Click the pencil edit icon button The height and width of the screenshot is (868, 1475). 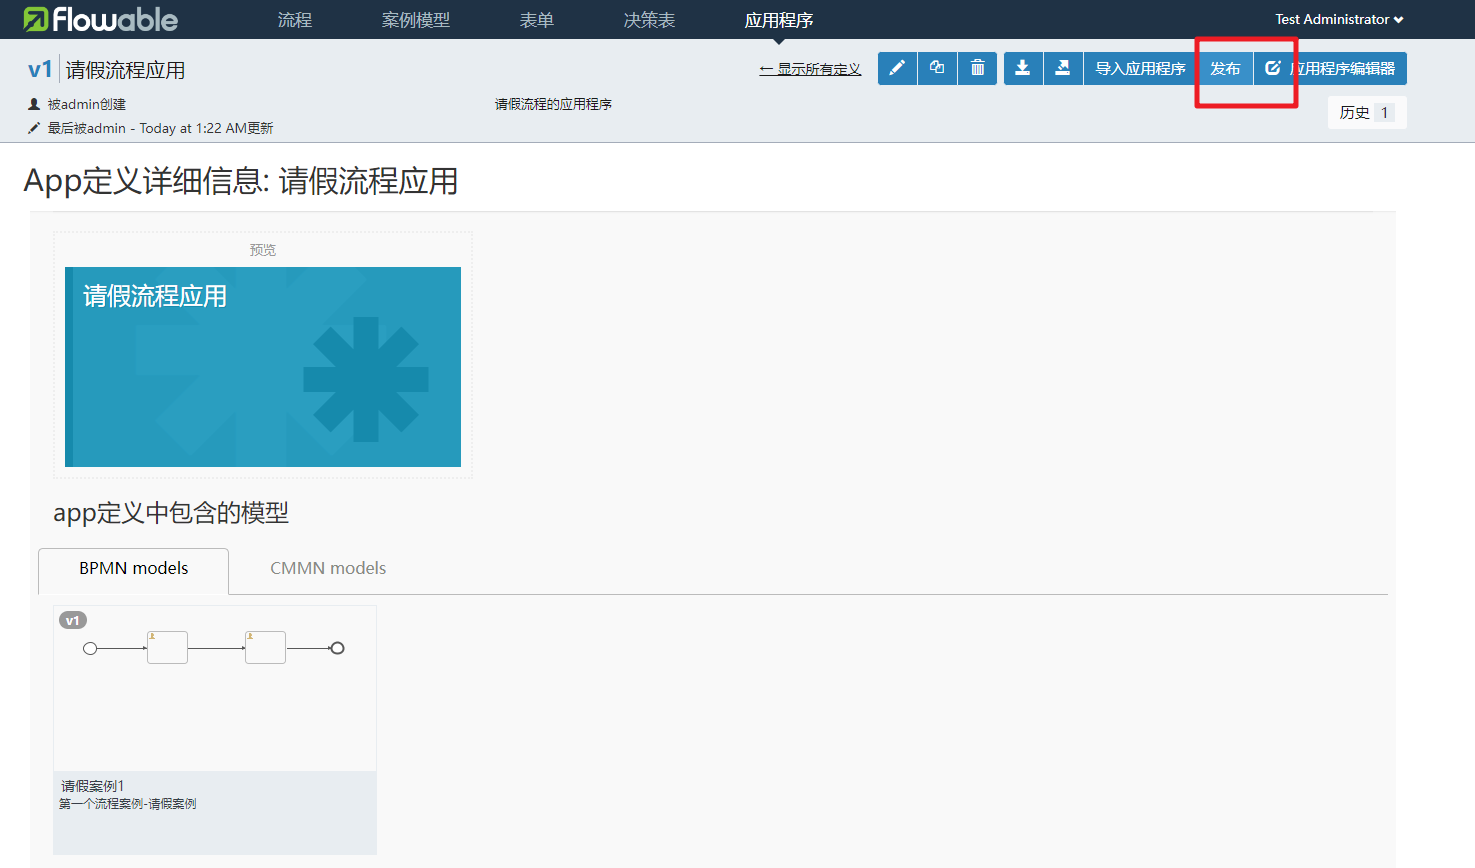click(x=897, y=68)
